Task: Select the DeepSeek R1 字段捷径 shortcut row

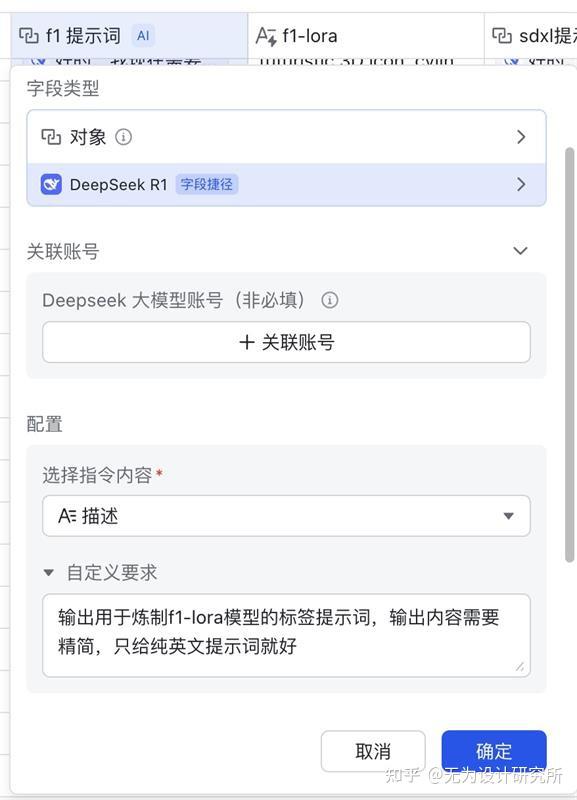Action: point(286,185)
